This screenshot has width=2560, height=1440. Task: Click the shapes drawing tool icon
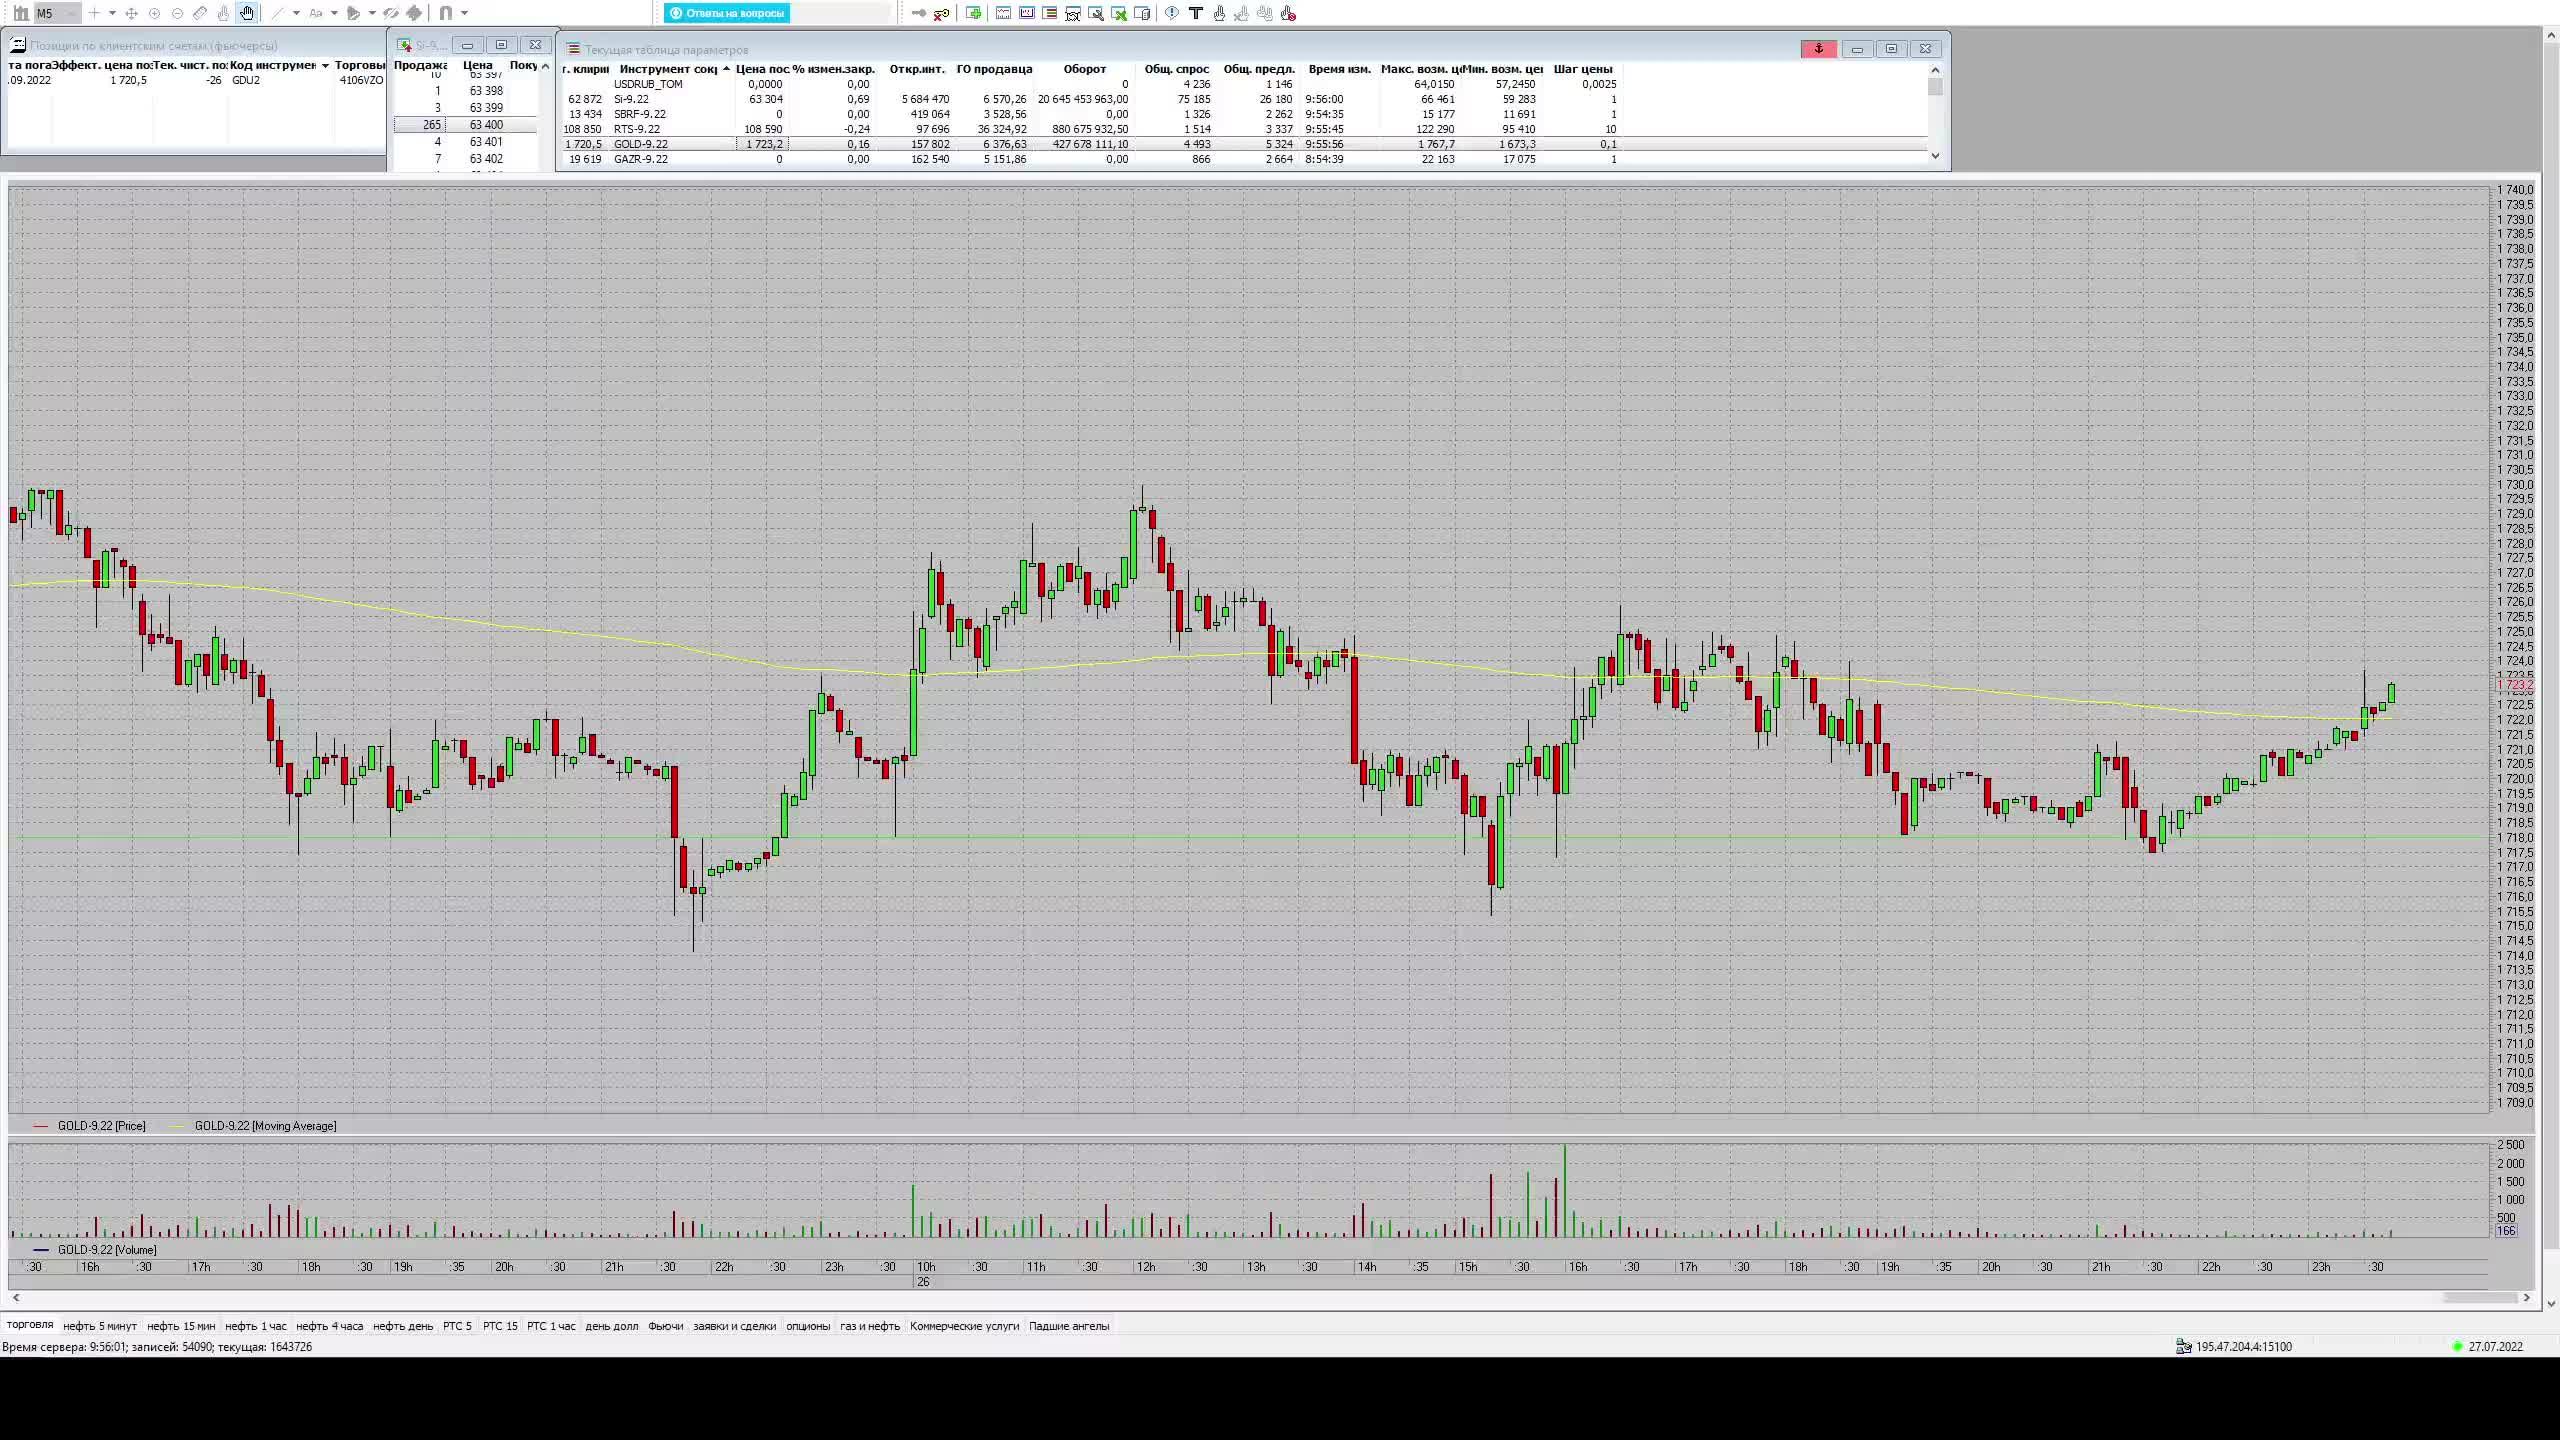(353, 13)
